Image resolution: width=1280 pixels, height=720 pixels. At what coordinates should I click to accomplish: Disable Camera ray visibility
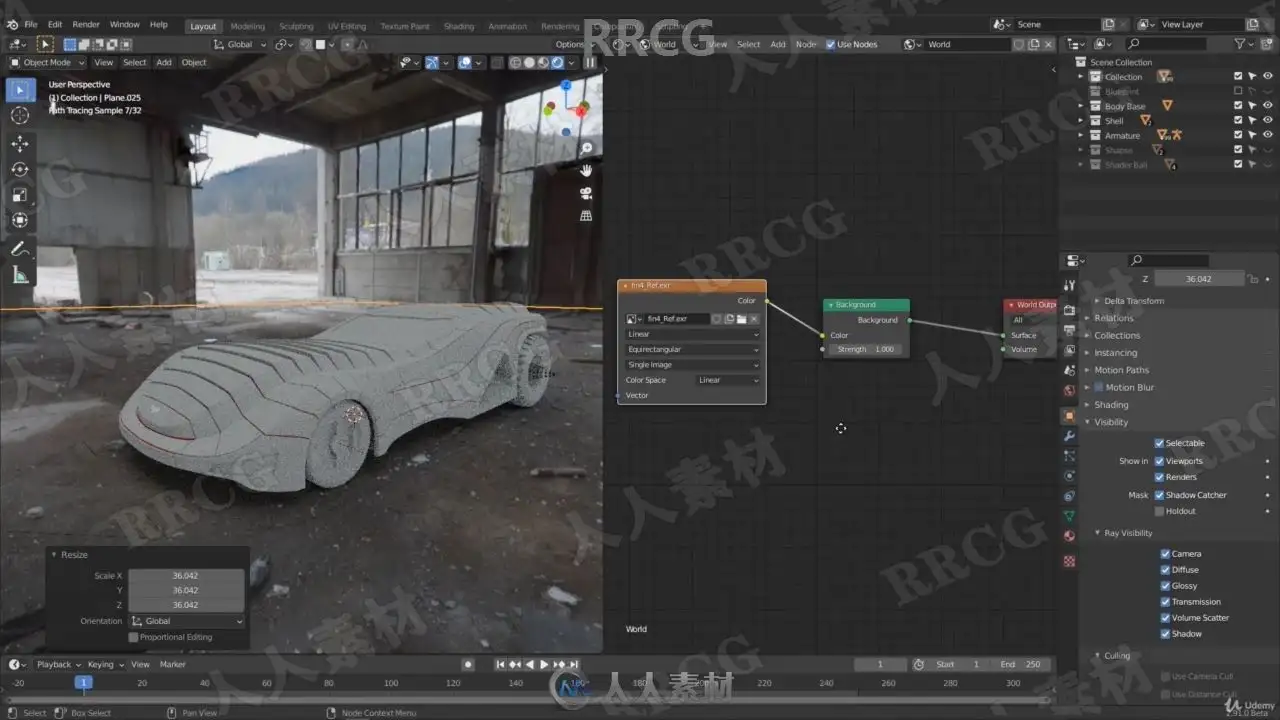[1165, 554]
